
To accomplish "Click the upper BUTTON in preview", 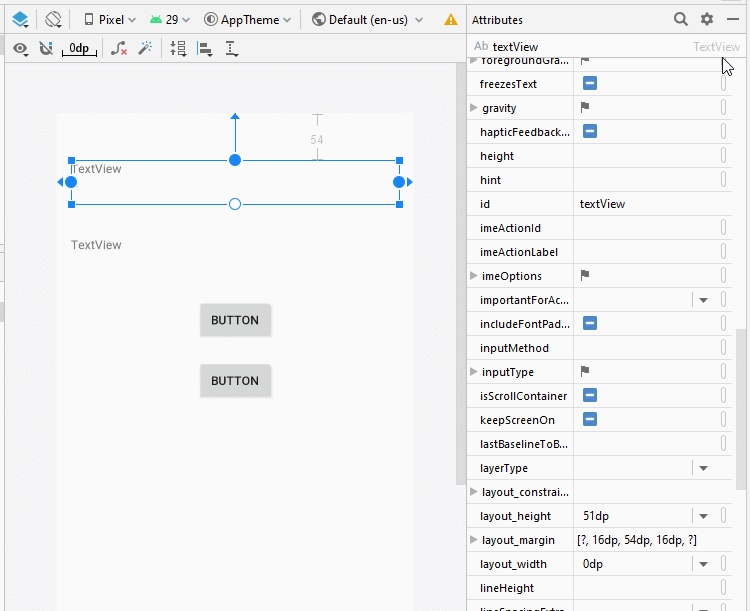I will coord(235,320).
